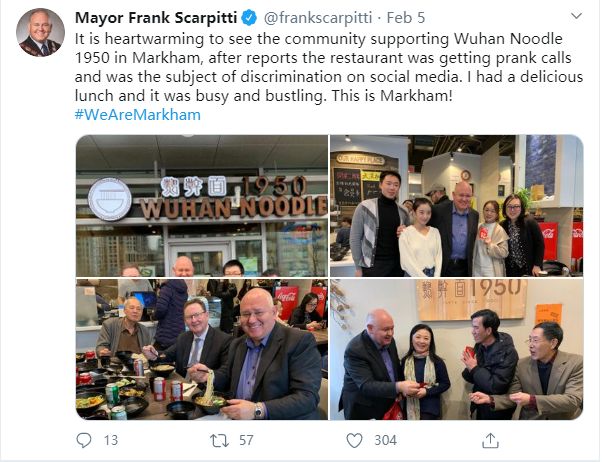View the red envelope exchange photo

click(x=456, y=349)
